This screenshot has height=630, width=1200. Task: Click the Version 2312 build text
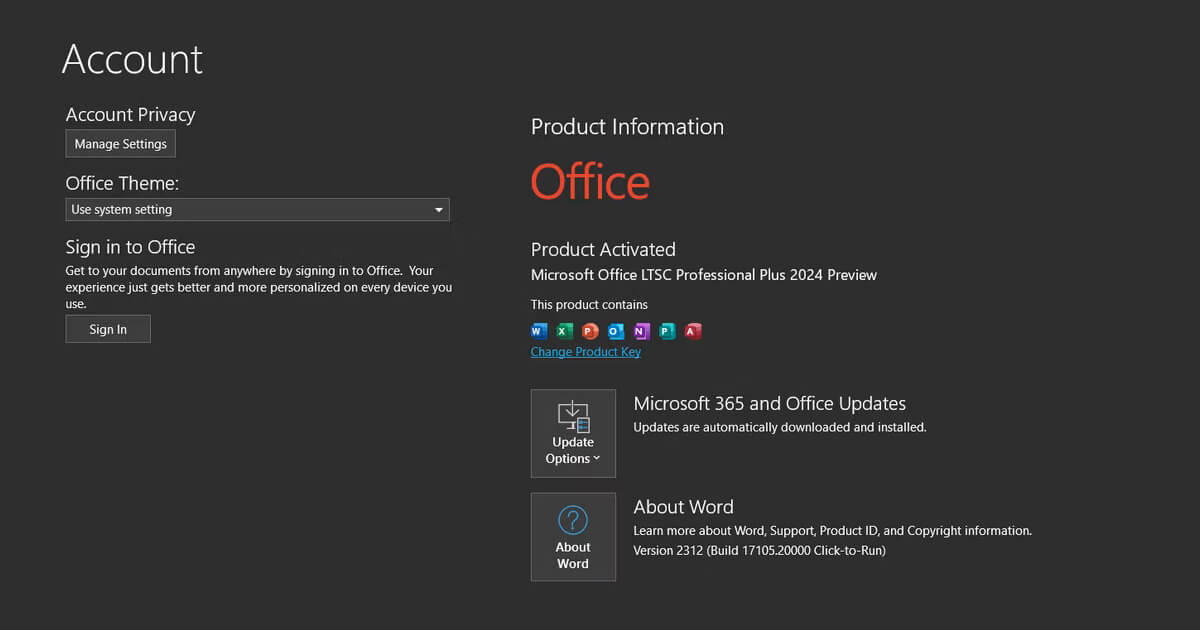[759, 551]
